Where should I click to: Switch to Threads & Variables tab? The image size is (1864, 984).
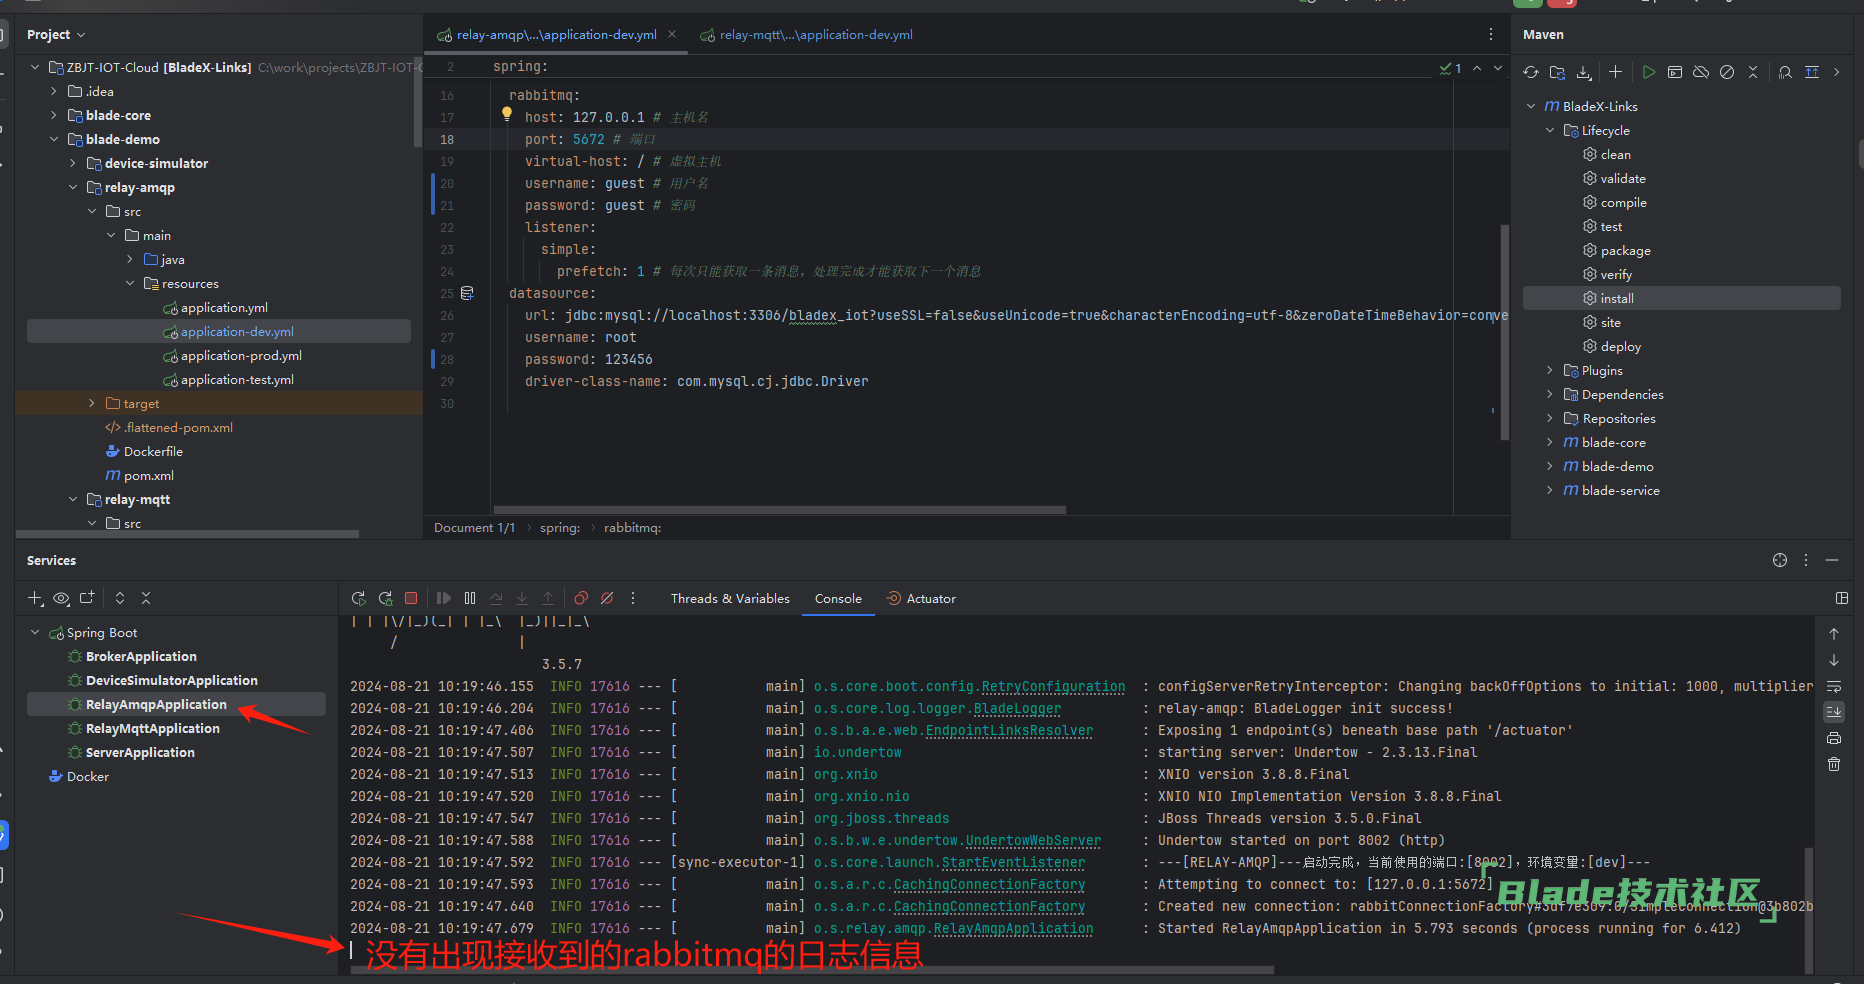click(730, 598)
